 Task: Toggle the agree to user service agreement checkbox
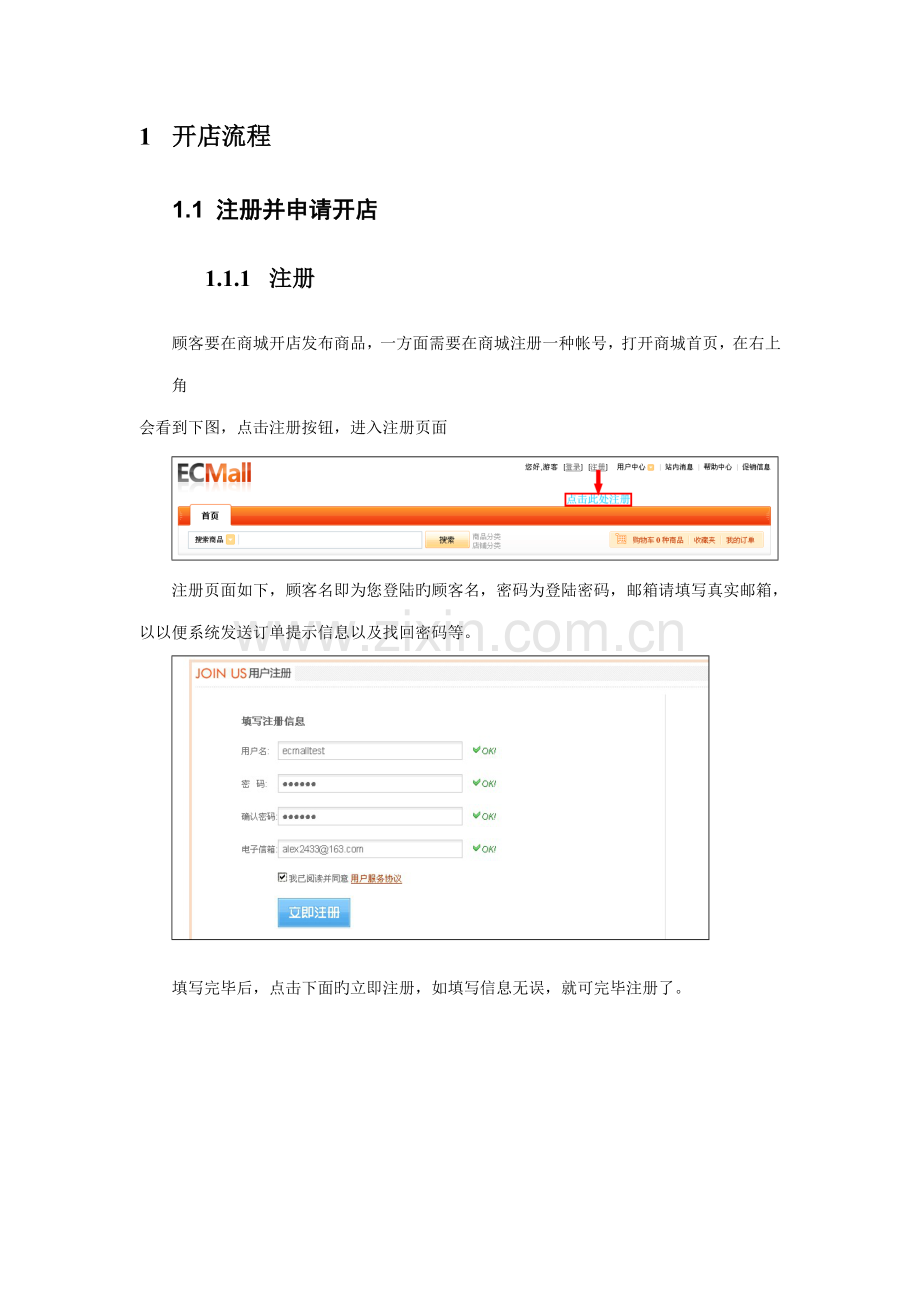[282, 878]
